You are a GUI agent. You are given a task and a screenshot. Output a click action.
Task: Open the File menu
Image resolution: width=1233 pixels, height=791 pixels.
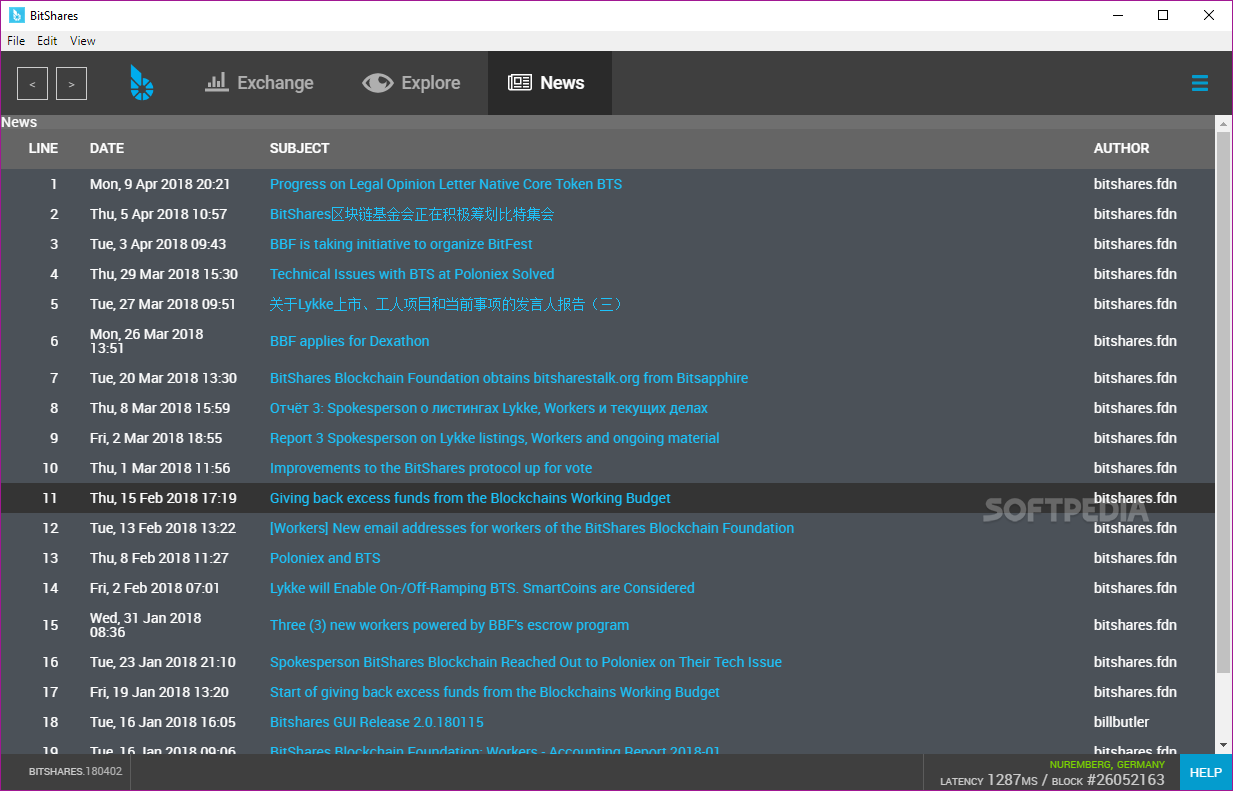(16, 41)
